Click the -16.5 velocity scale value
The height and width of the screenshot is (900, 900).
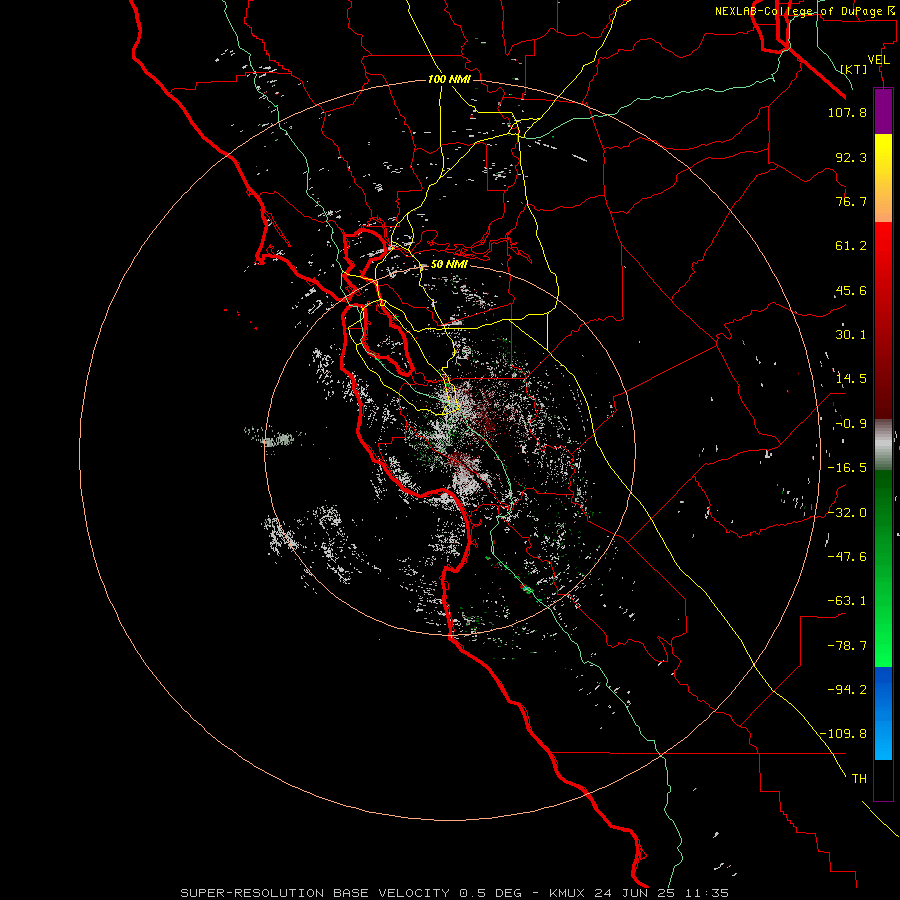click(847, 468)
